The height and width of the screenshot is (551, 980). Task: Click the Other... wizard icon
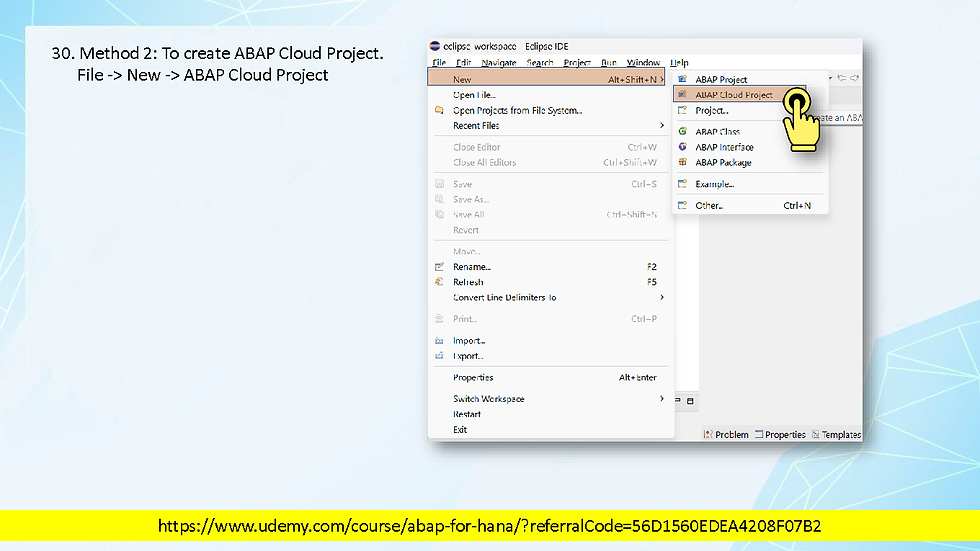coord(682,205)
